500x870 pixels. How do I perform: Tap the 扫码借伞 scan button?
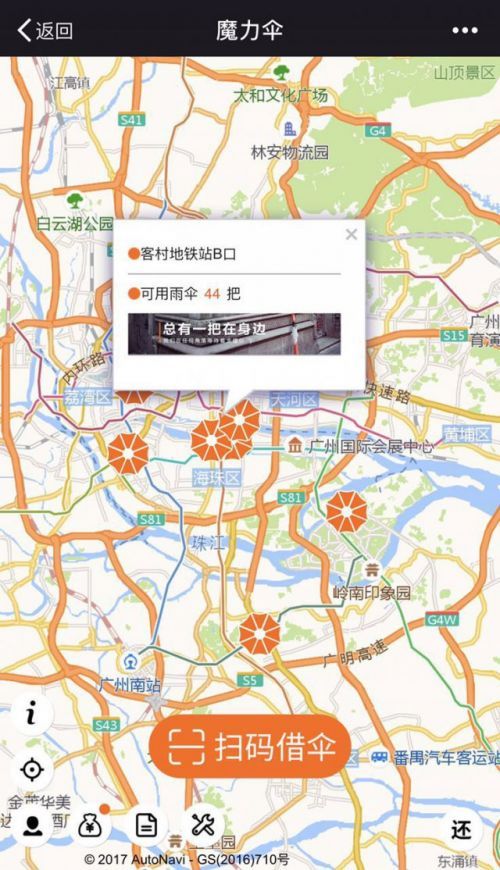click(x=250, y=746)
